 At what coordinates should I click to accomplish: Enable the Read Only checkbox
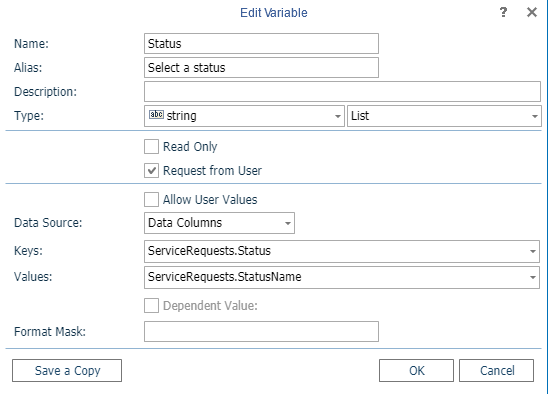pos(151,147)
